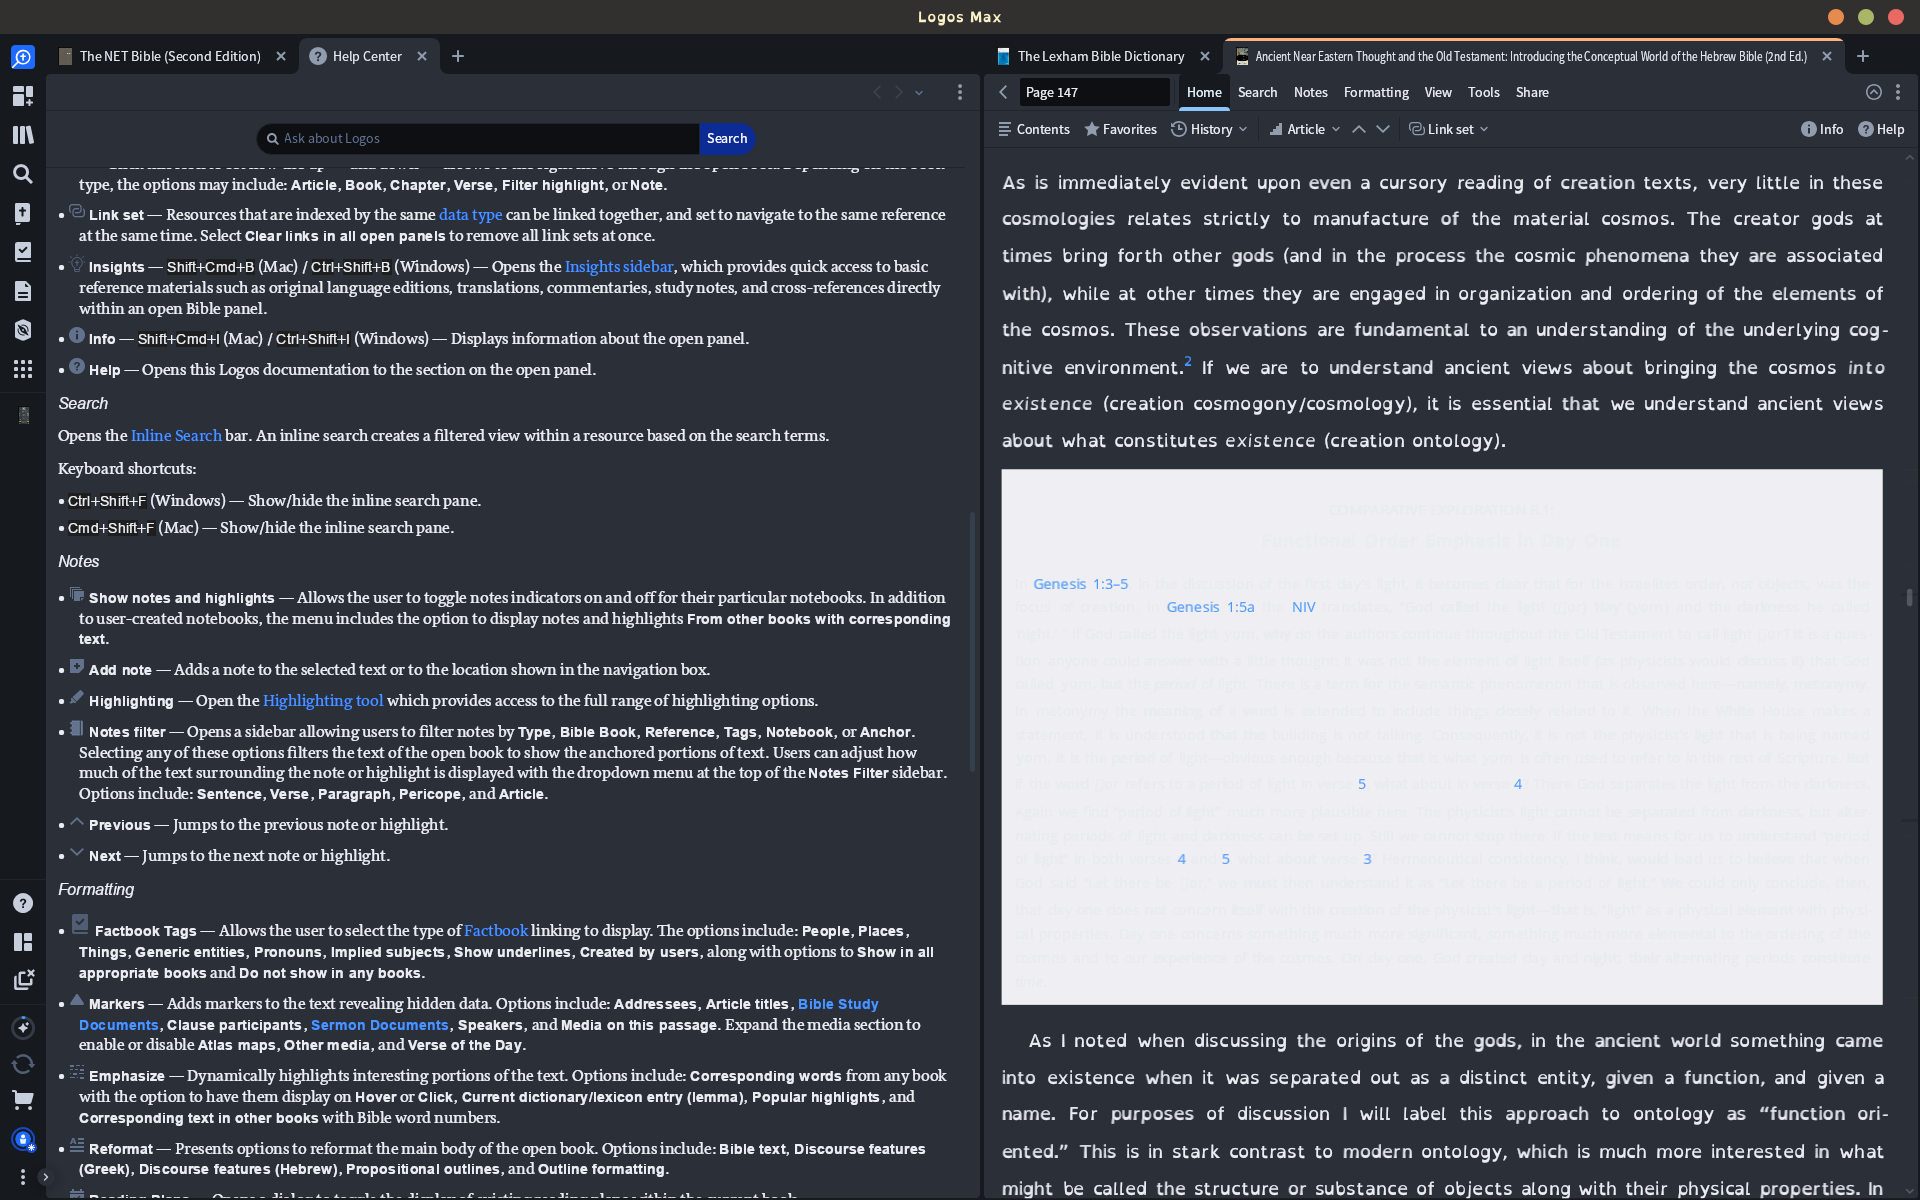Open the Genesis 1:3–5 reference link
The image size is (1920, 1200).
pos(1079,583)
